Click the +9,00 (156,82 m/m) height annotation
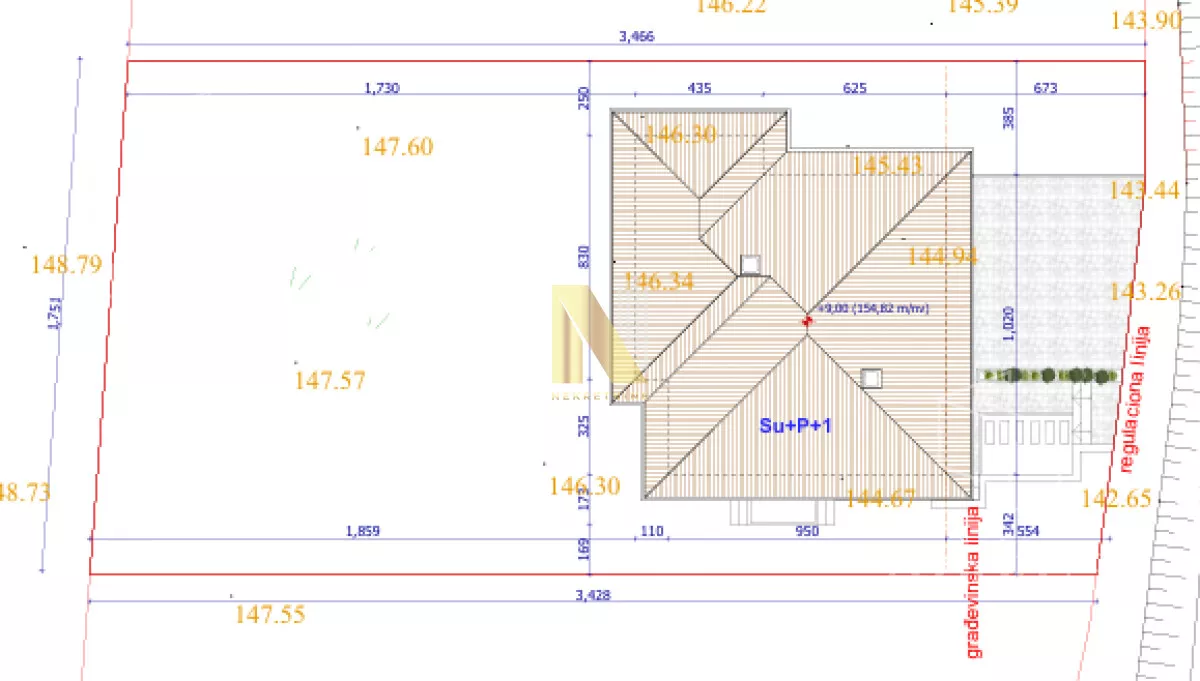 (874, 309)
